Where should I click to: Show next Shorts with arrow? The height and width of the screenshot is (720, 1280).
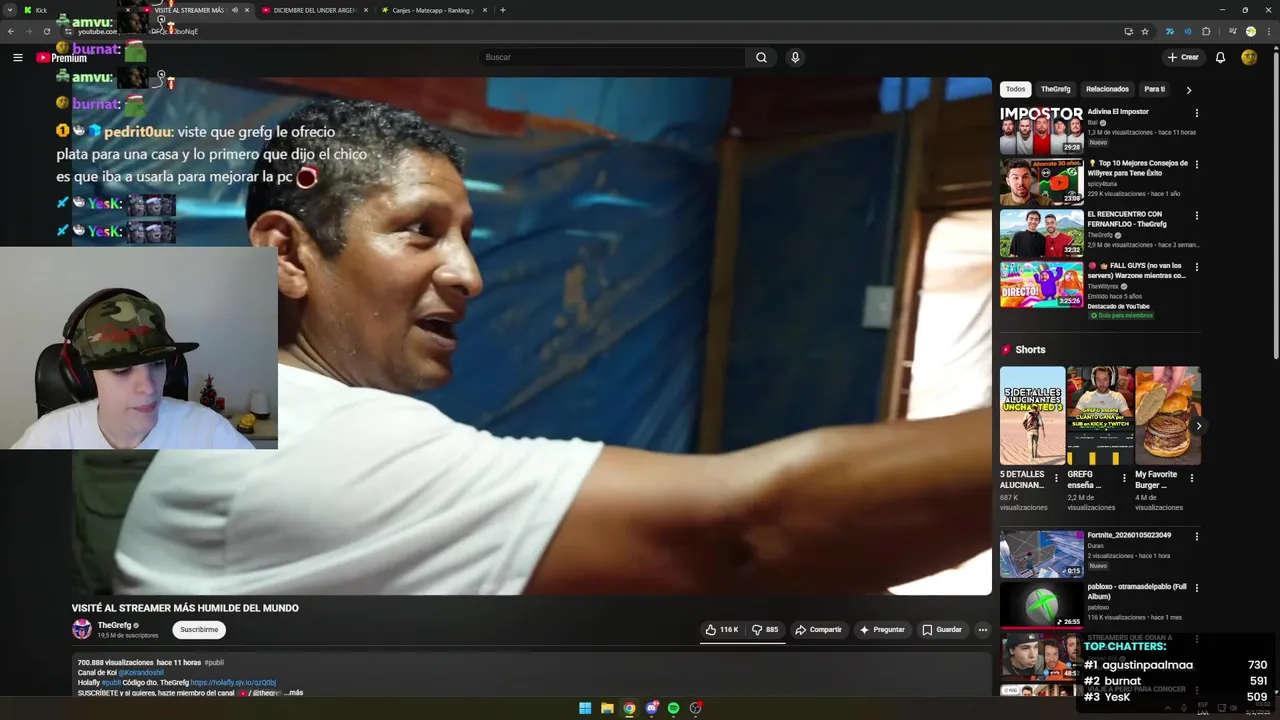coord(1198,426)
